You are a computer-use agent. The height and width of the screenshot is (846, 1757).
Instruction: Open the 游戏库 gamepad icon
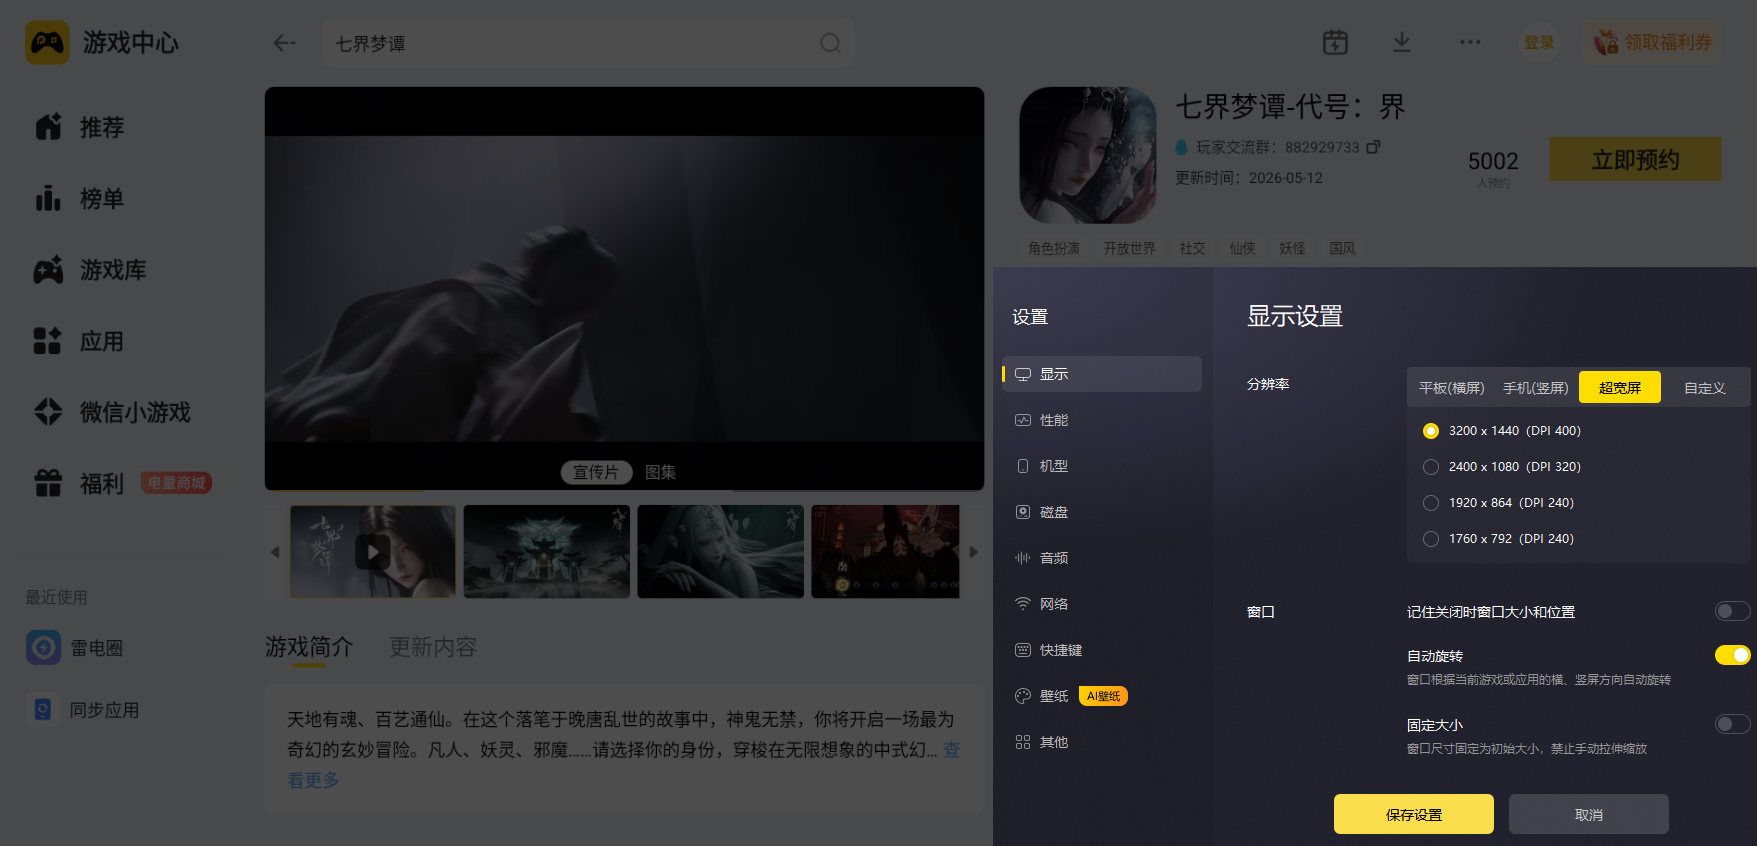point(48,270)
